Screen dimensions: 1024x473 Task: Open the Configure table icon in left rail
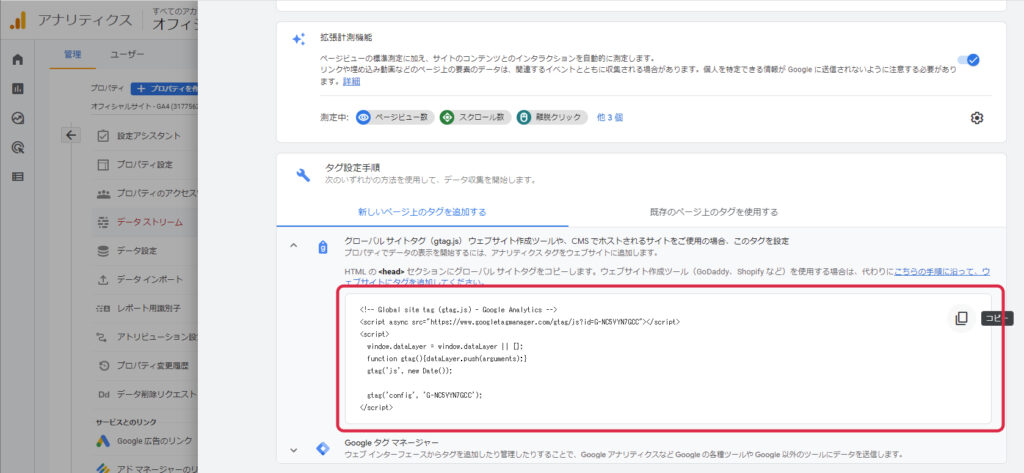point(18,176)
